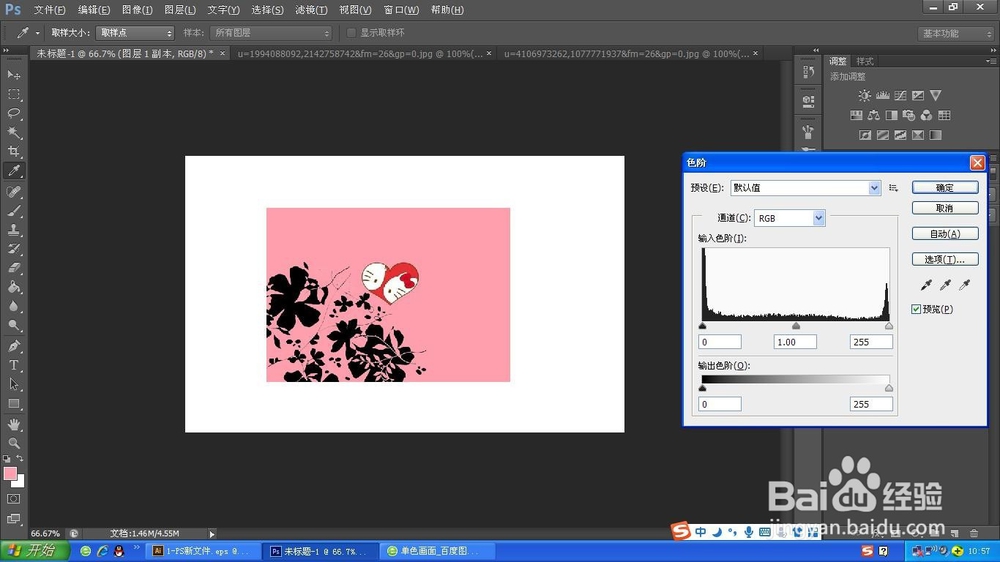This screenshot has width=1000, height=562.
Task: Select the Move tool
Action: [x=13, y=75]
